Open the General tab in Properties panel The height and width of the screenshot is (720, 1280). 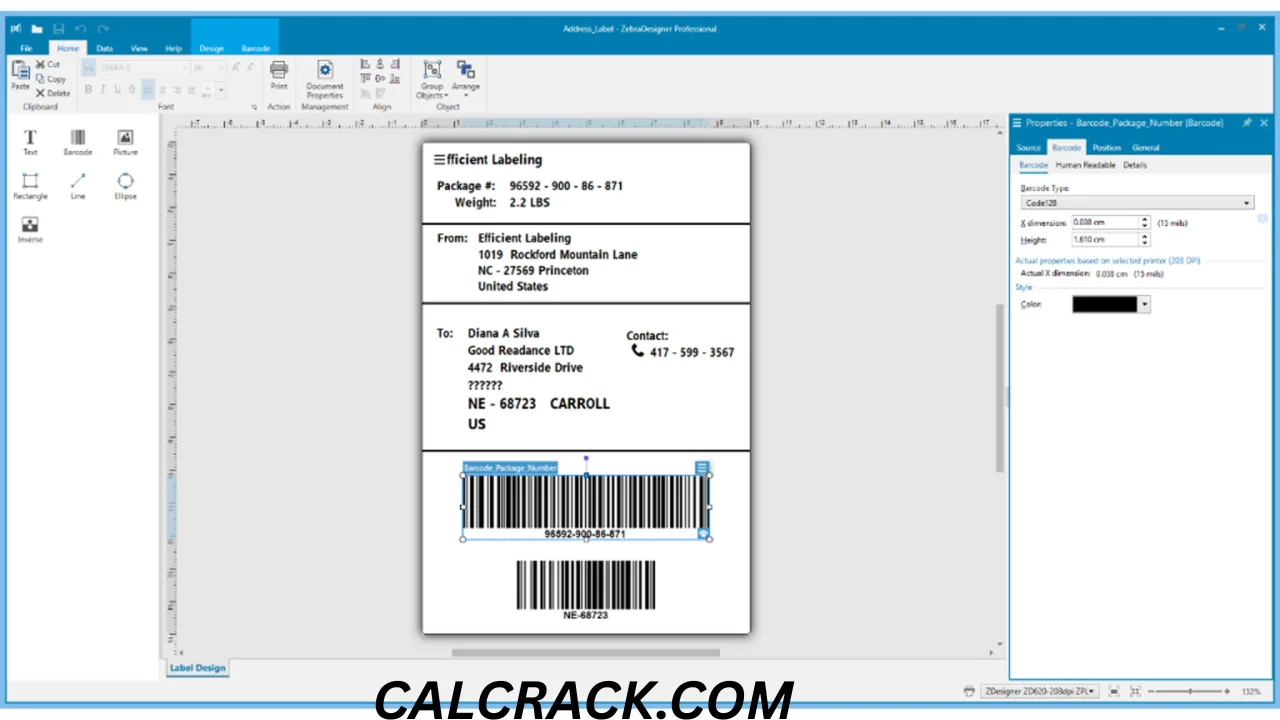point(1146,147)
